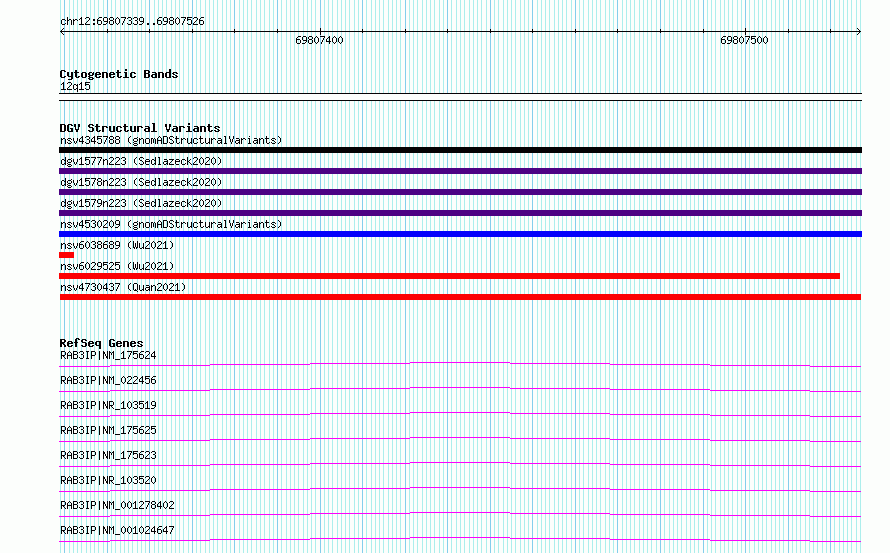
Task: Select the chr12:69807339..69807526 coordinate label
Action: 132,22
